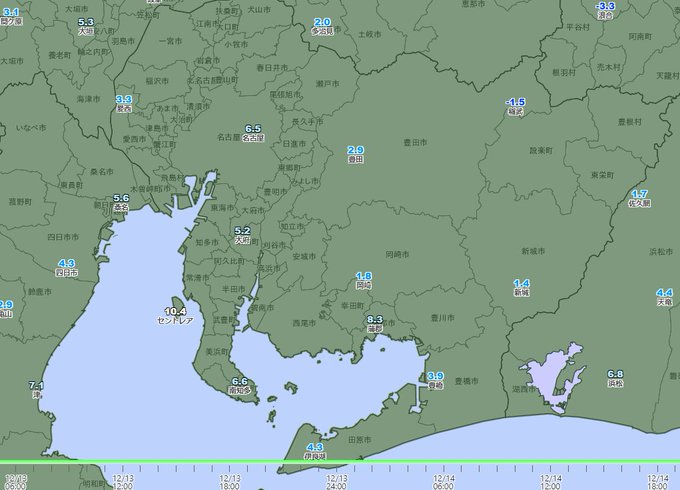Viewport: 680px width, 490px height.
Task: Select the 売木村 village label
Action: (609, 67)
